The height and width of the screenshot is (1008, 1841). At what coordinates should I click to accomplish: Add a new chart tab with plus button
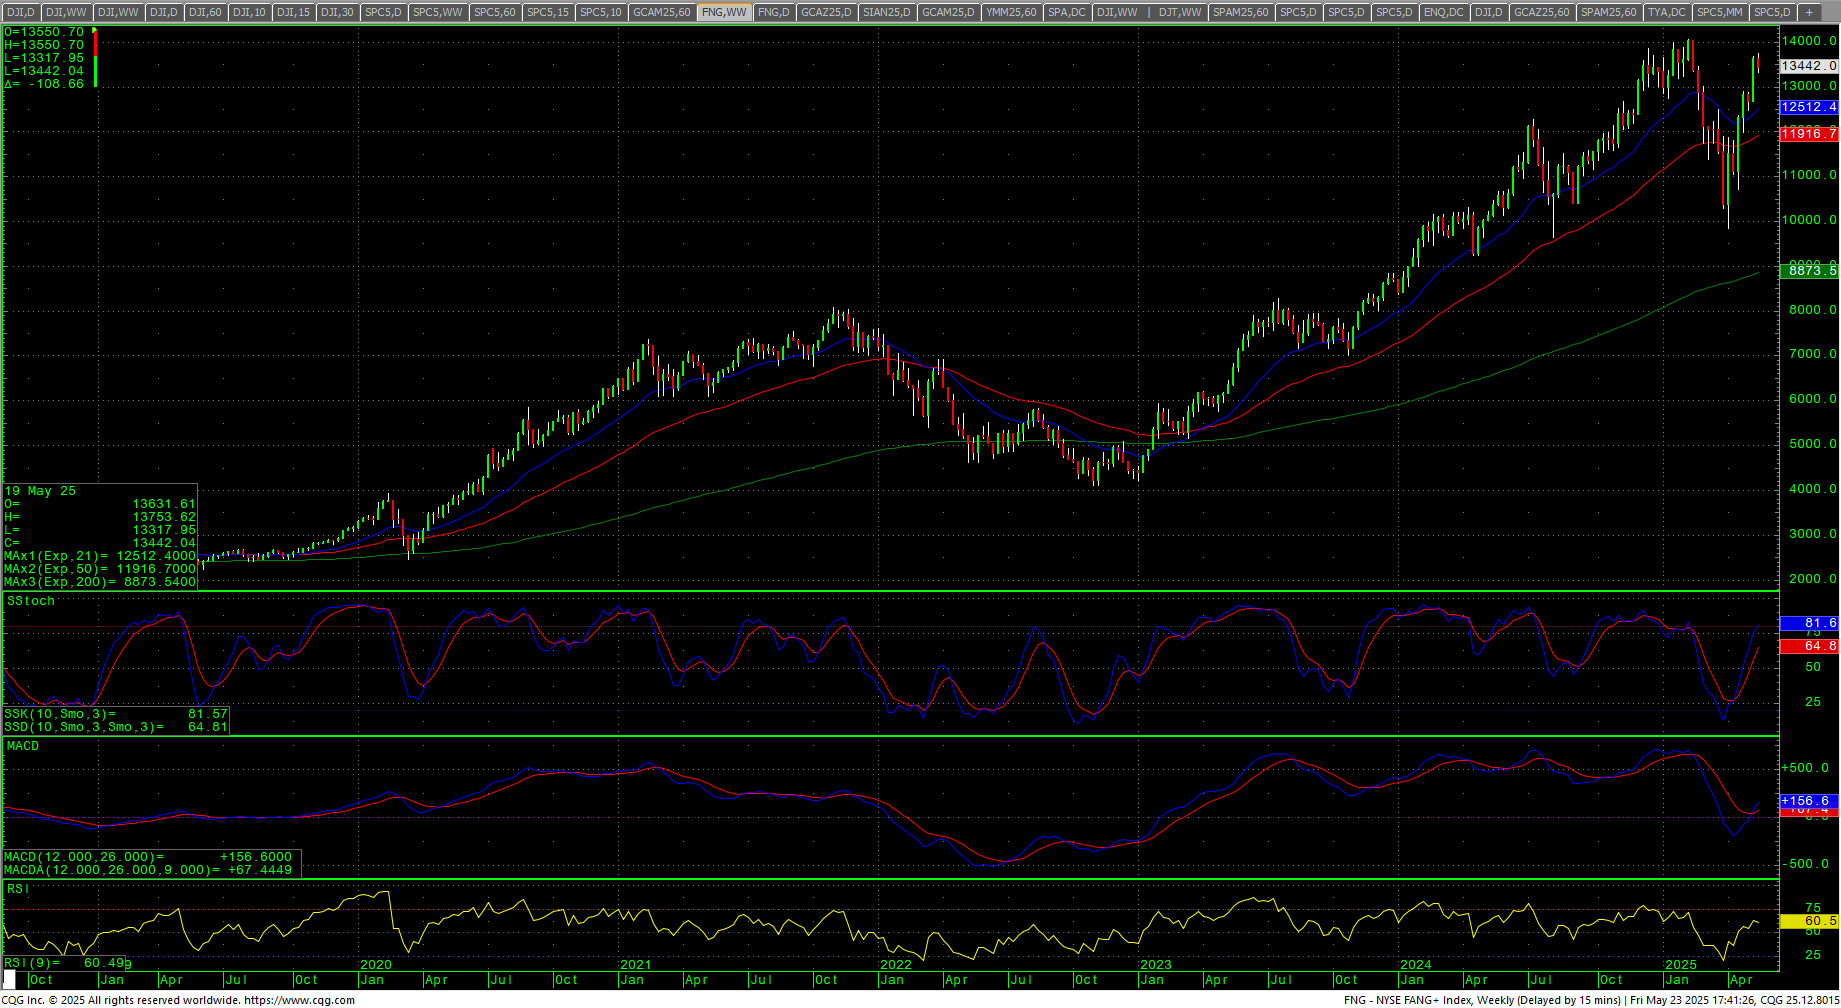1808,12
